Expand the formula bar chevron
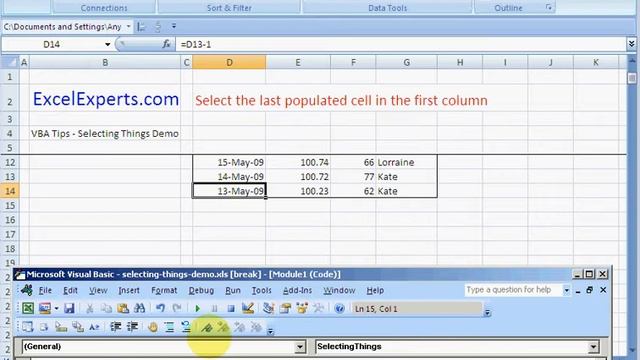Image resolution: width=640 pixels, height=360 pixels. (631, 44)
